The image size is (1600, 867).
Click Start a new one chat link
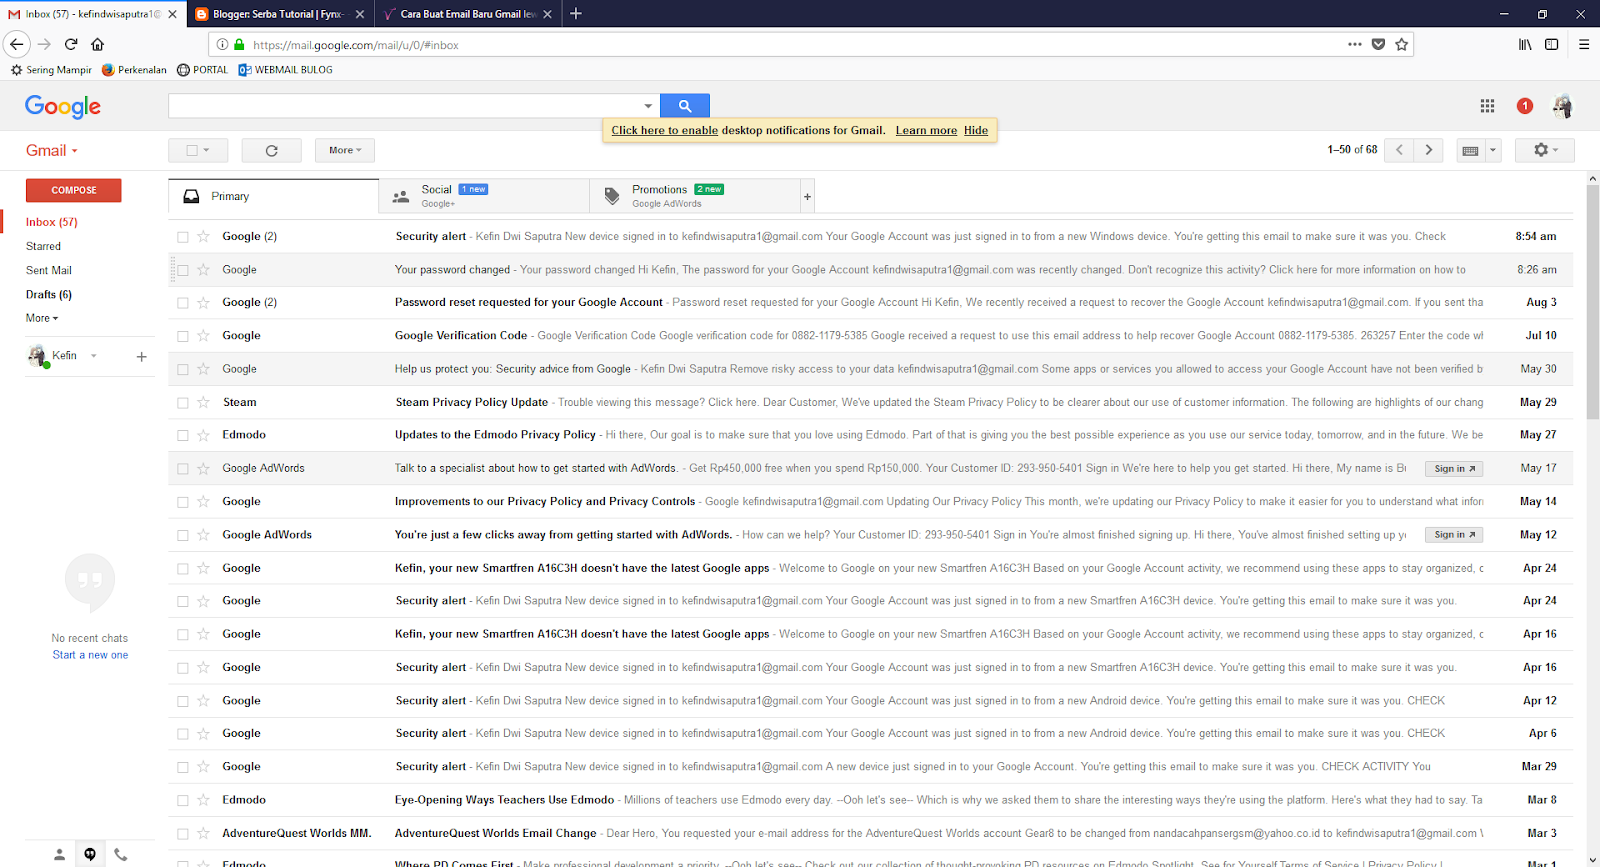[90, 655]
